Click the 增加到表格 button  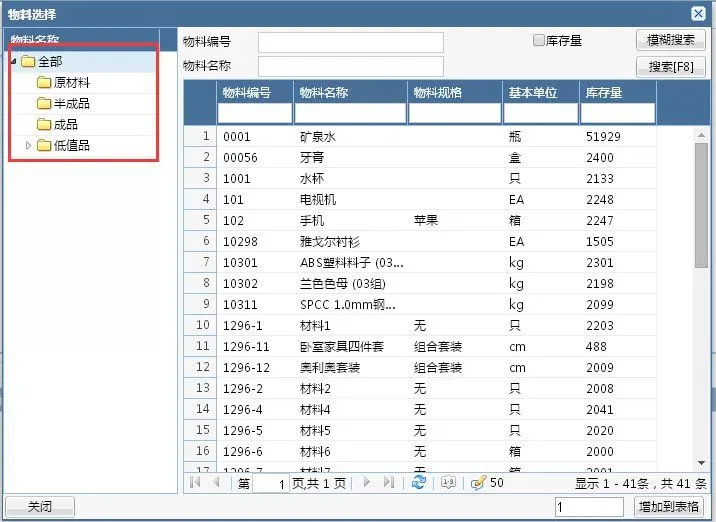[669, 506]
